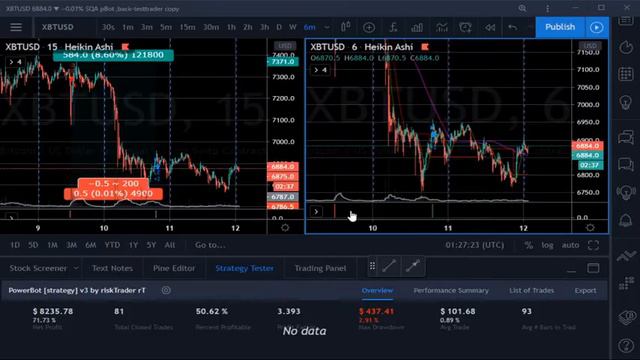Open the Ideas lightbulb panel in right sidebar
The image size is (640, 360).
pyautogui.click(x=626, y=102)
